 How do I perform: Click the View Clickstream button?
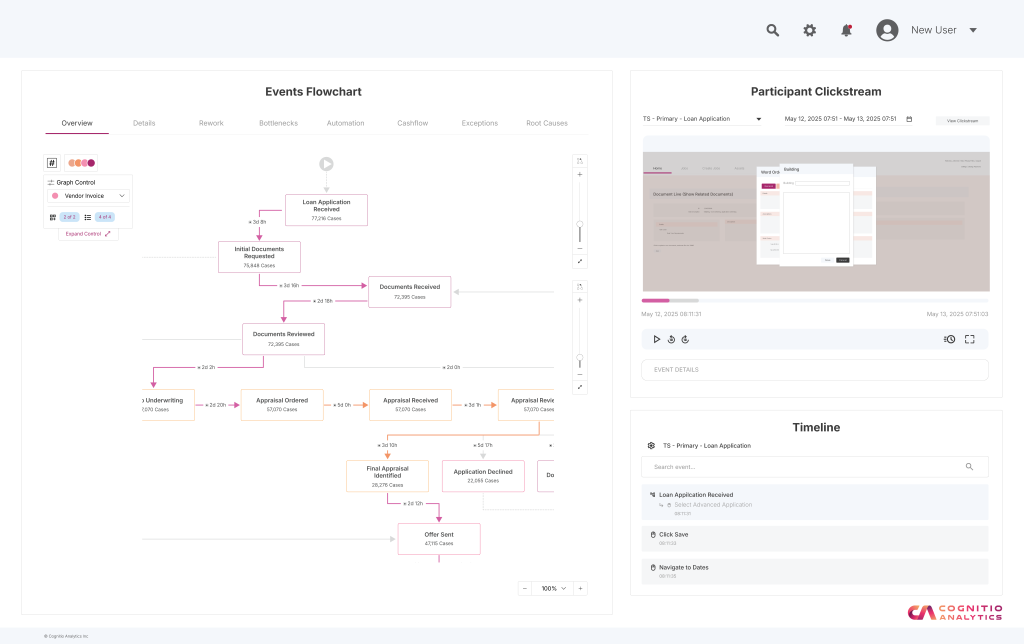pos(962,121)
